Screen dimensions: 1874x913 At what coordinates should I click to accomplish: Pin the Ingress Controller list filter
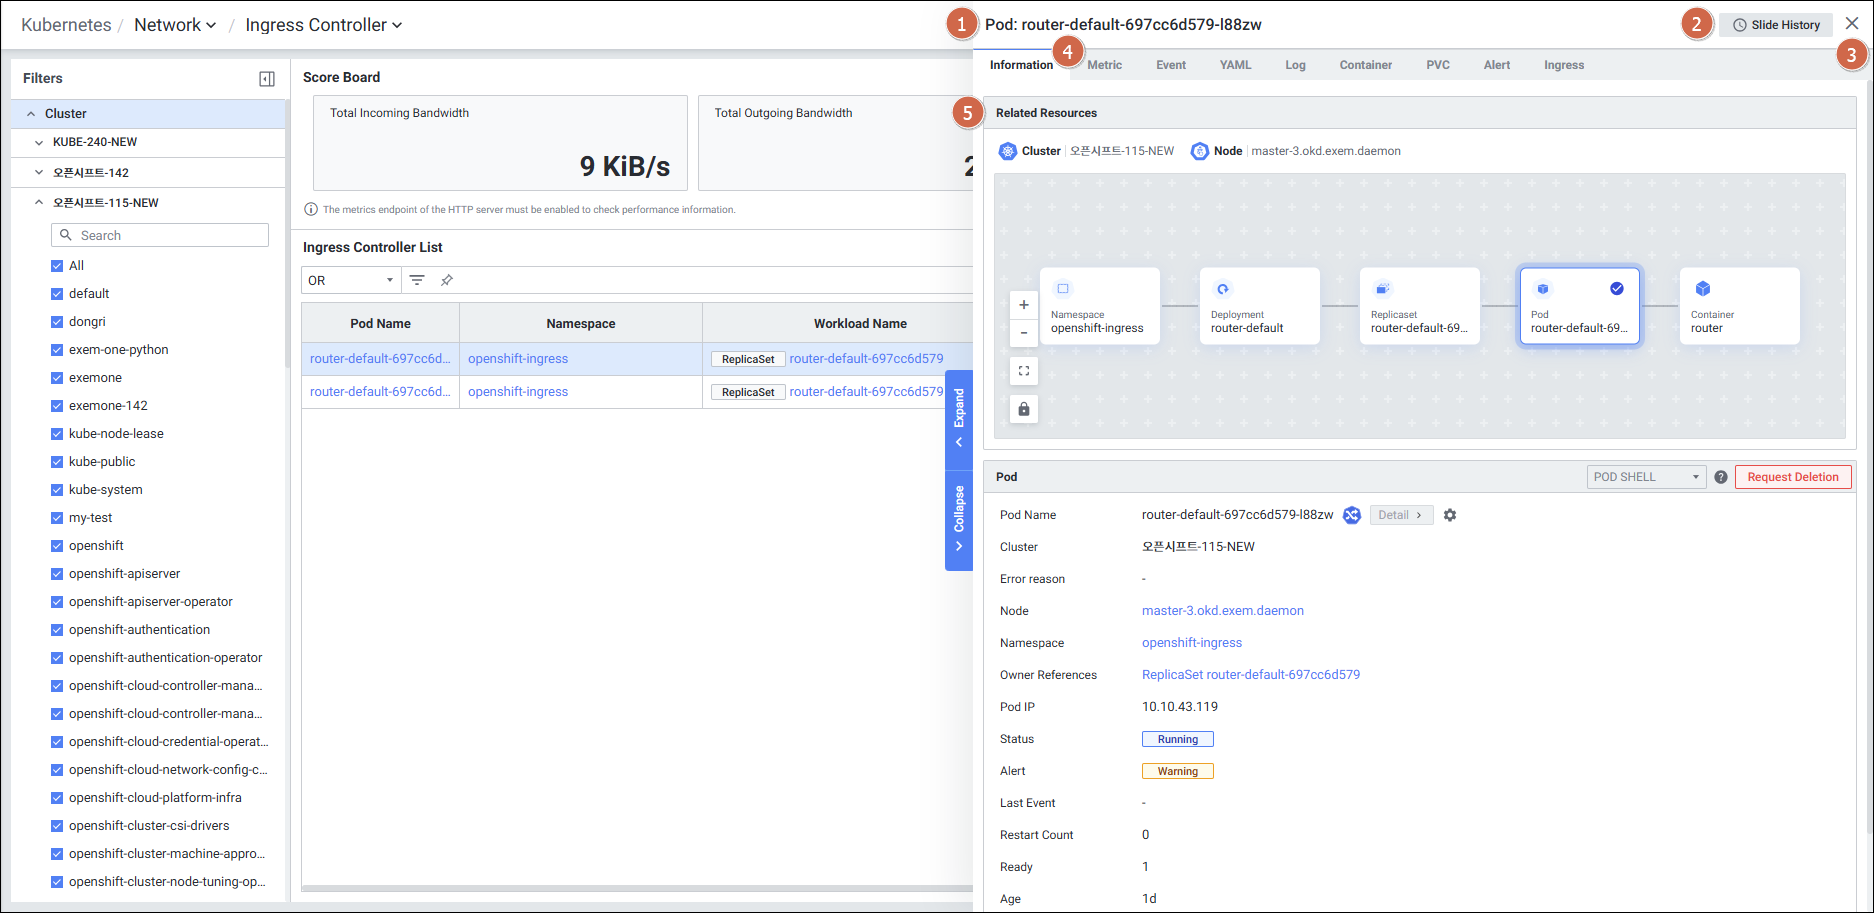pyautogui.click(x=447, y=280)
